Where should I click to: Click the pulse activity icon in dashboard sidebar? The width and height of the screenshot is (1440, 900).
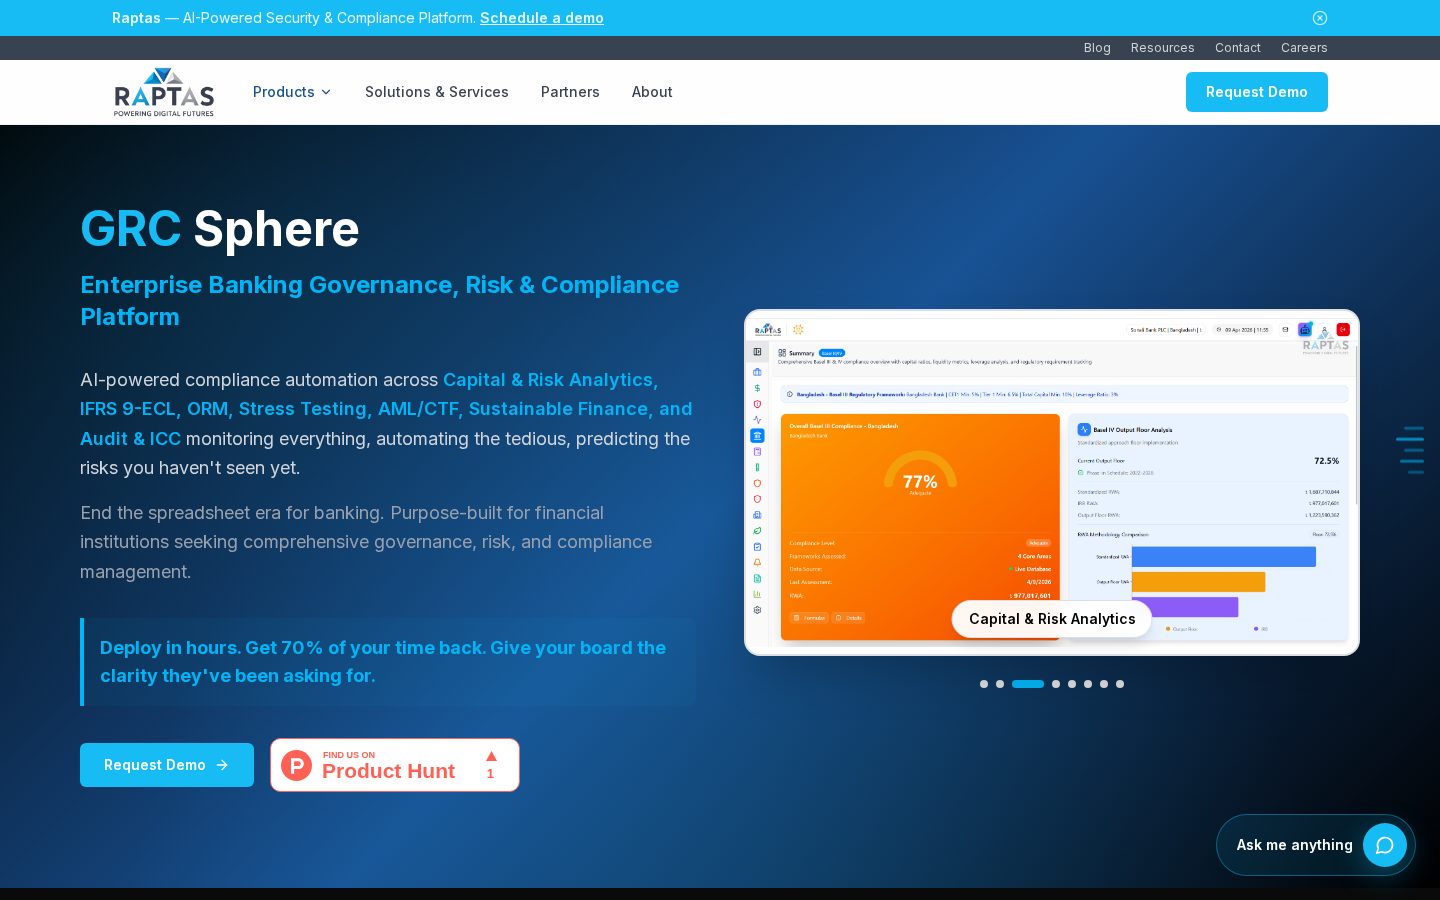click(x=757, y=420)
